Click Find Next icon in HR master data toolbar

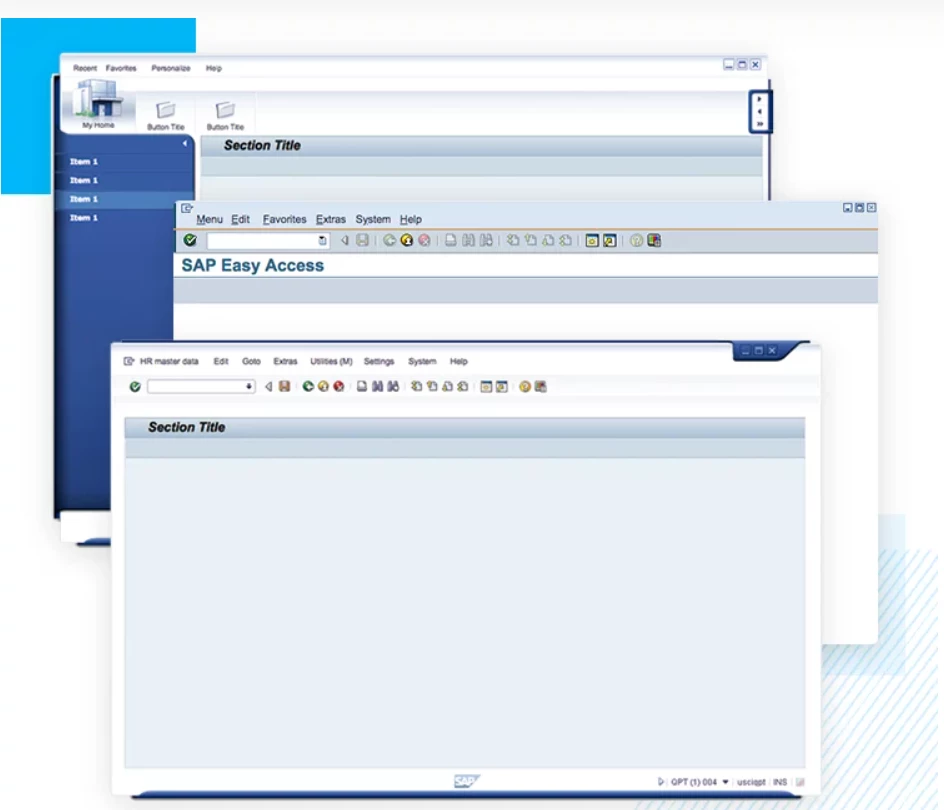tap(393, 387)
